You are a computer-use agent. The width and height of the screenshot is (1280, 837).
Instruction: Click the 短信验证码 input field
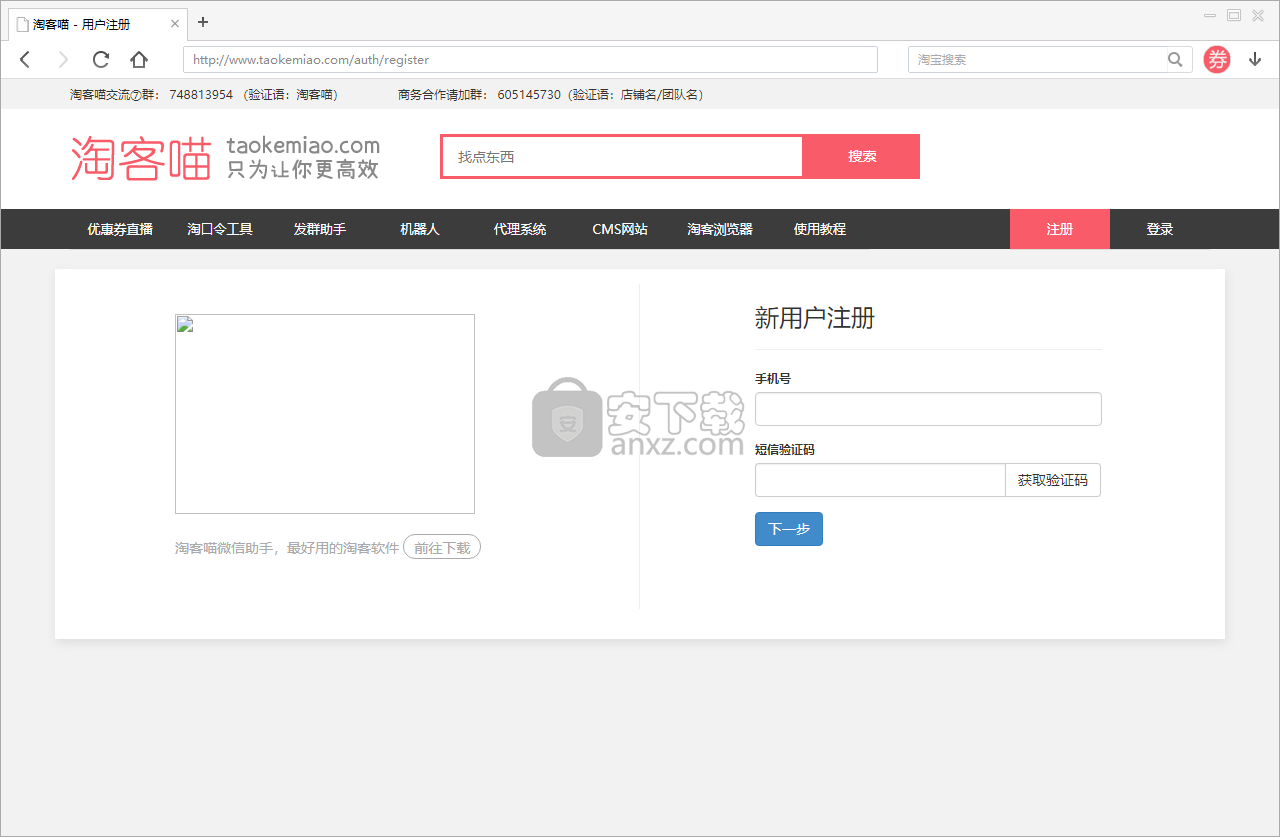coord(880,480)
